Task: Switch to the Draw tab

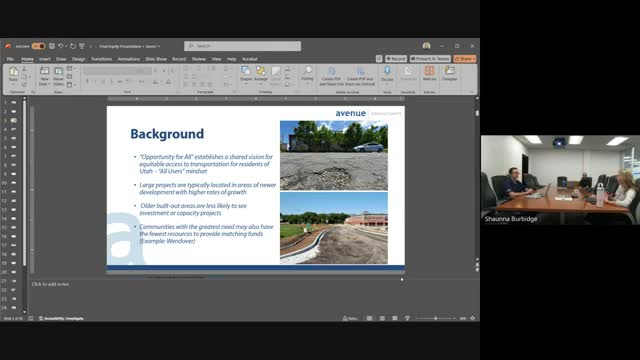Action: 61,59
